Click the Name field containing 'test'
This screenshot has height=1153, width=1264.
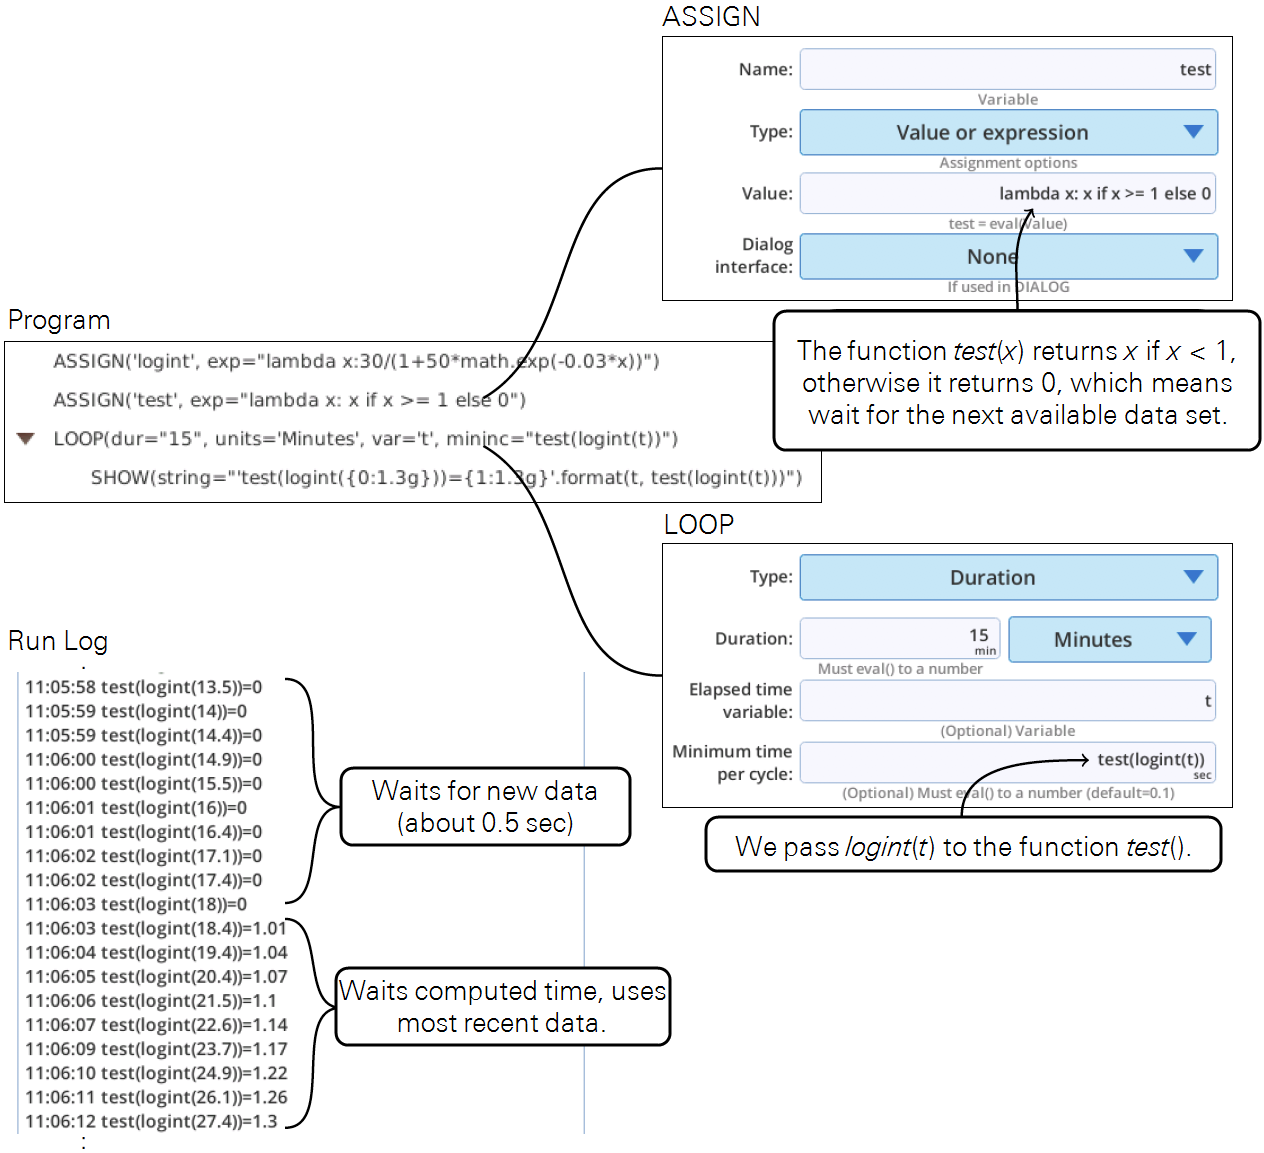pyautogui.click(x=1008, y=70)
